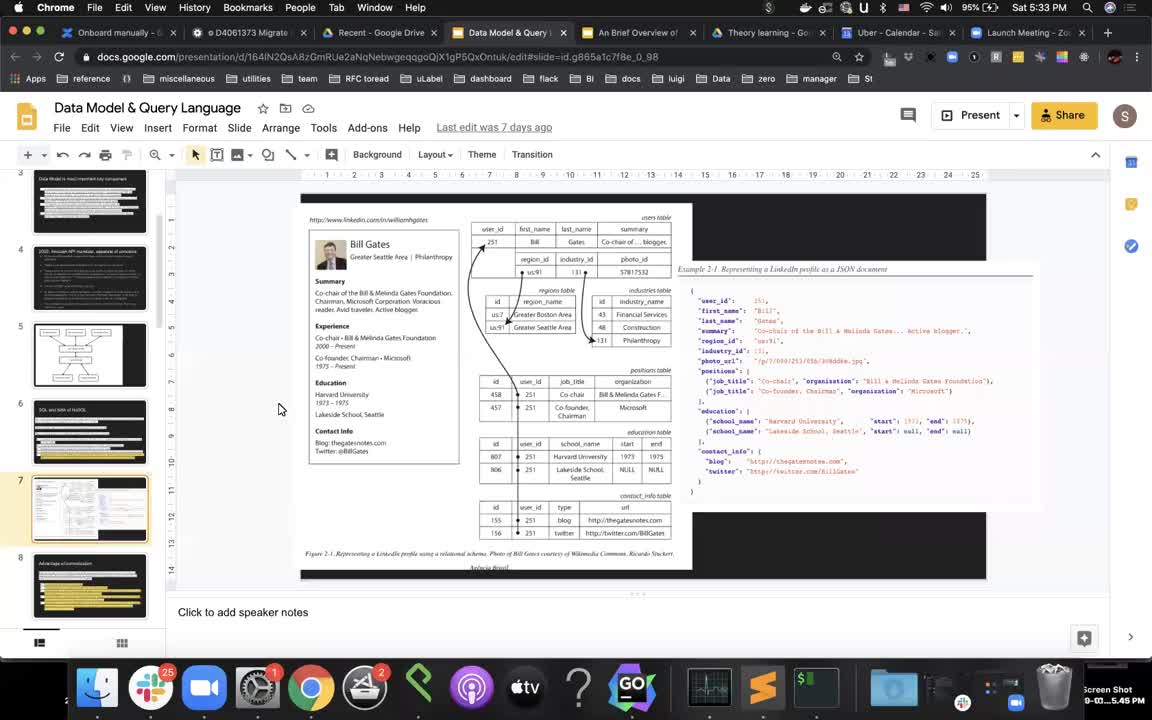Open the dashboard bookmarks folder
Image resolution: width=1152 pixels, height=720 pixels.
484,79
